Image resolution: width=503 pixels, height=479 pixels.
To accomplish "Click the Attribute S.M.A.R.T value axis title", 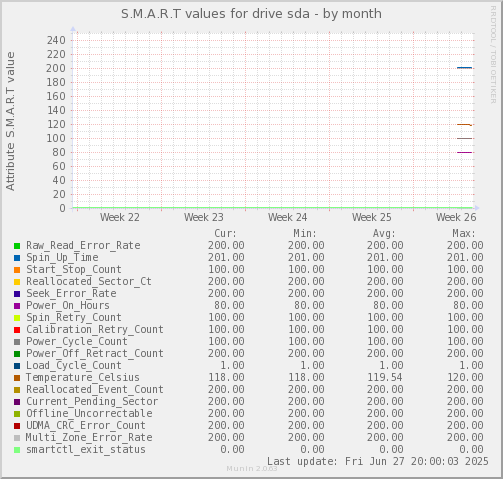I will [10, 121].
